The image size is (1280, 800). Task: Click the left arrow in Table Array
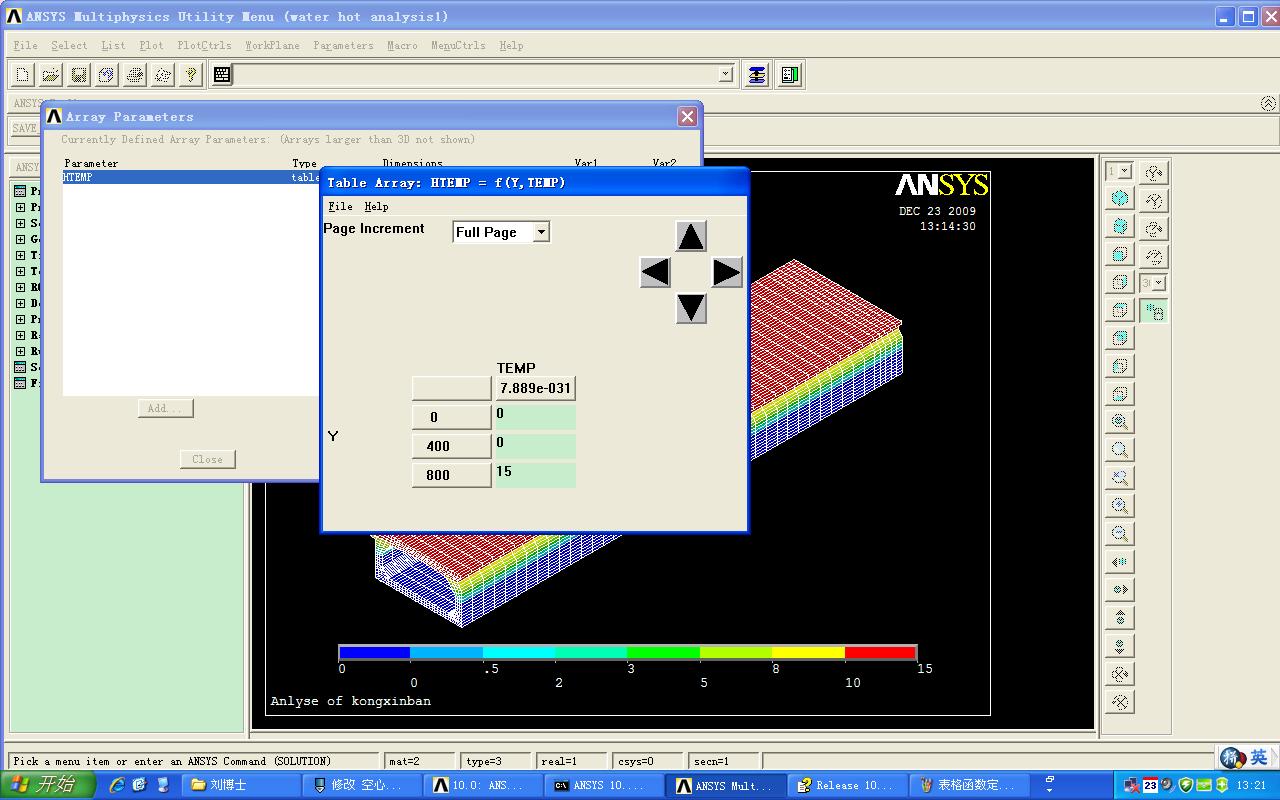coord(655,272)
